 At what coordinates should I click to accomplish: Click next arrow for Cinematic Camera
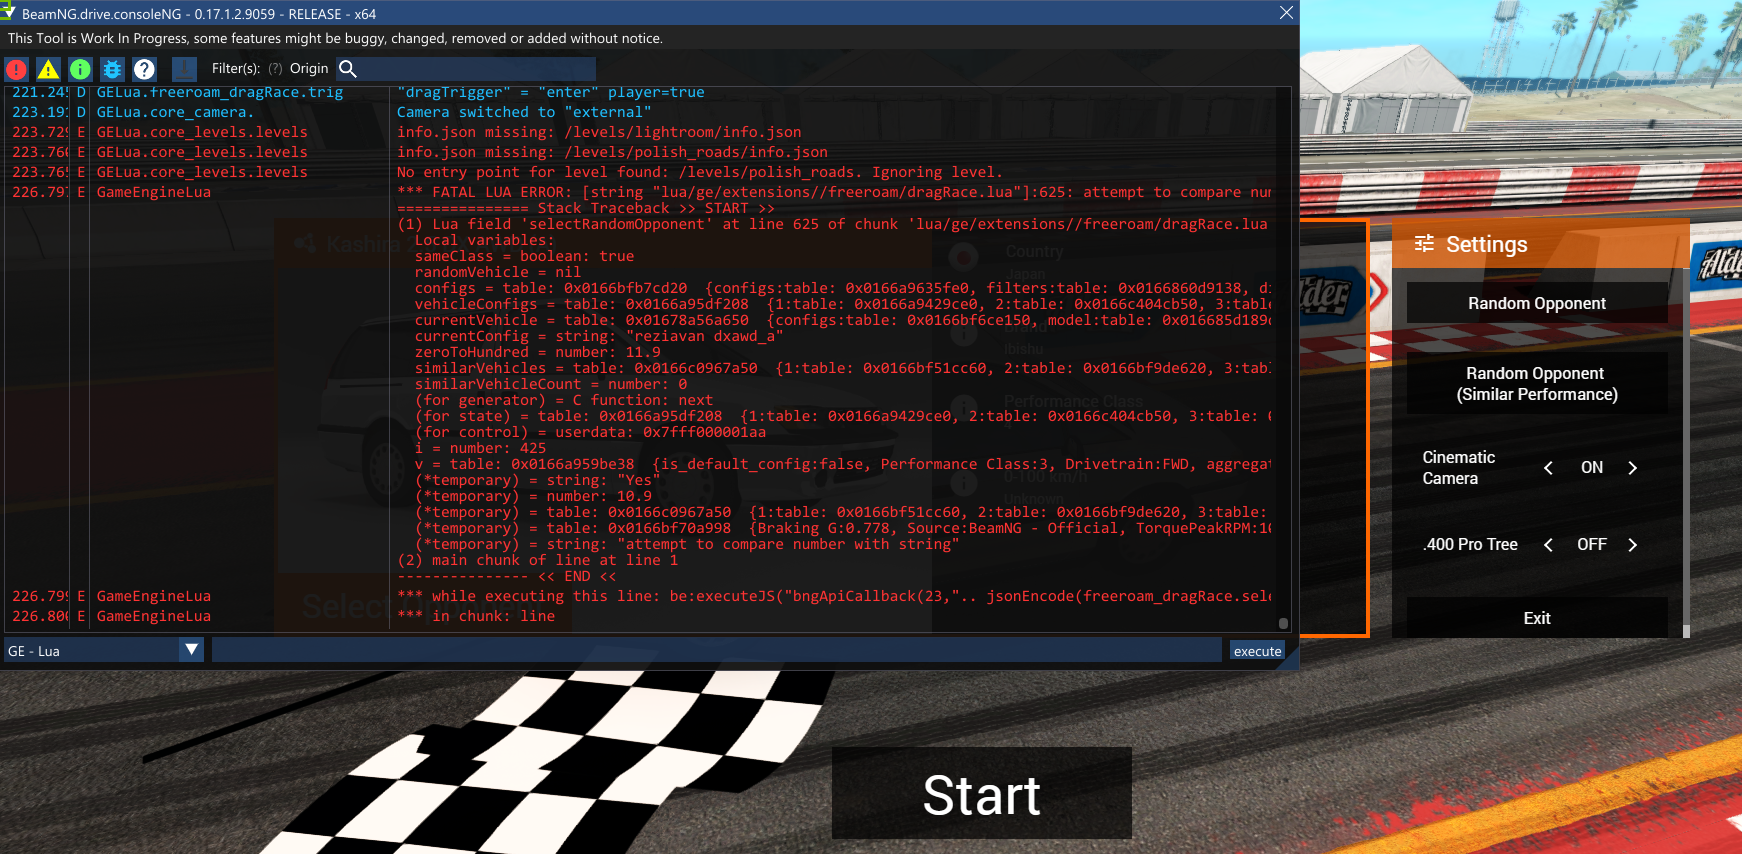pyautogui.click(x=1633, y=468)
